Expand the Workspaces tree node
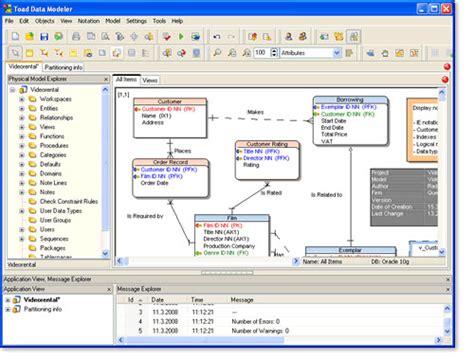This screenshot has height=360, width=474. (x=22, y=99)
